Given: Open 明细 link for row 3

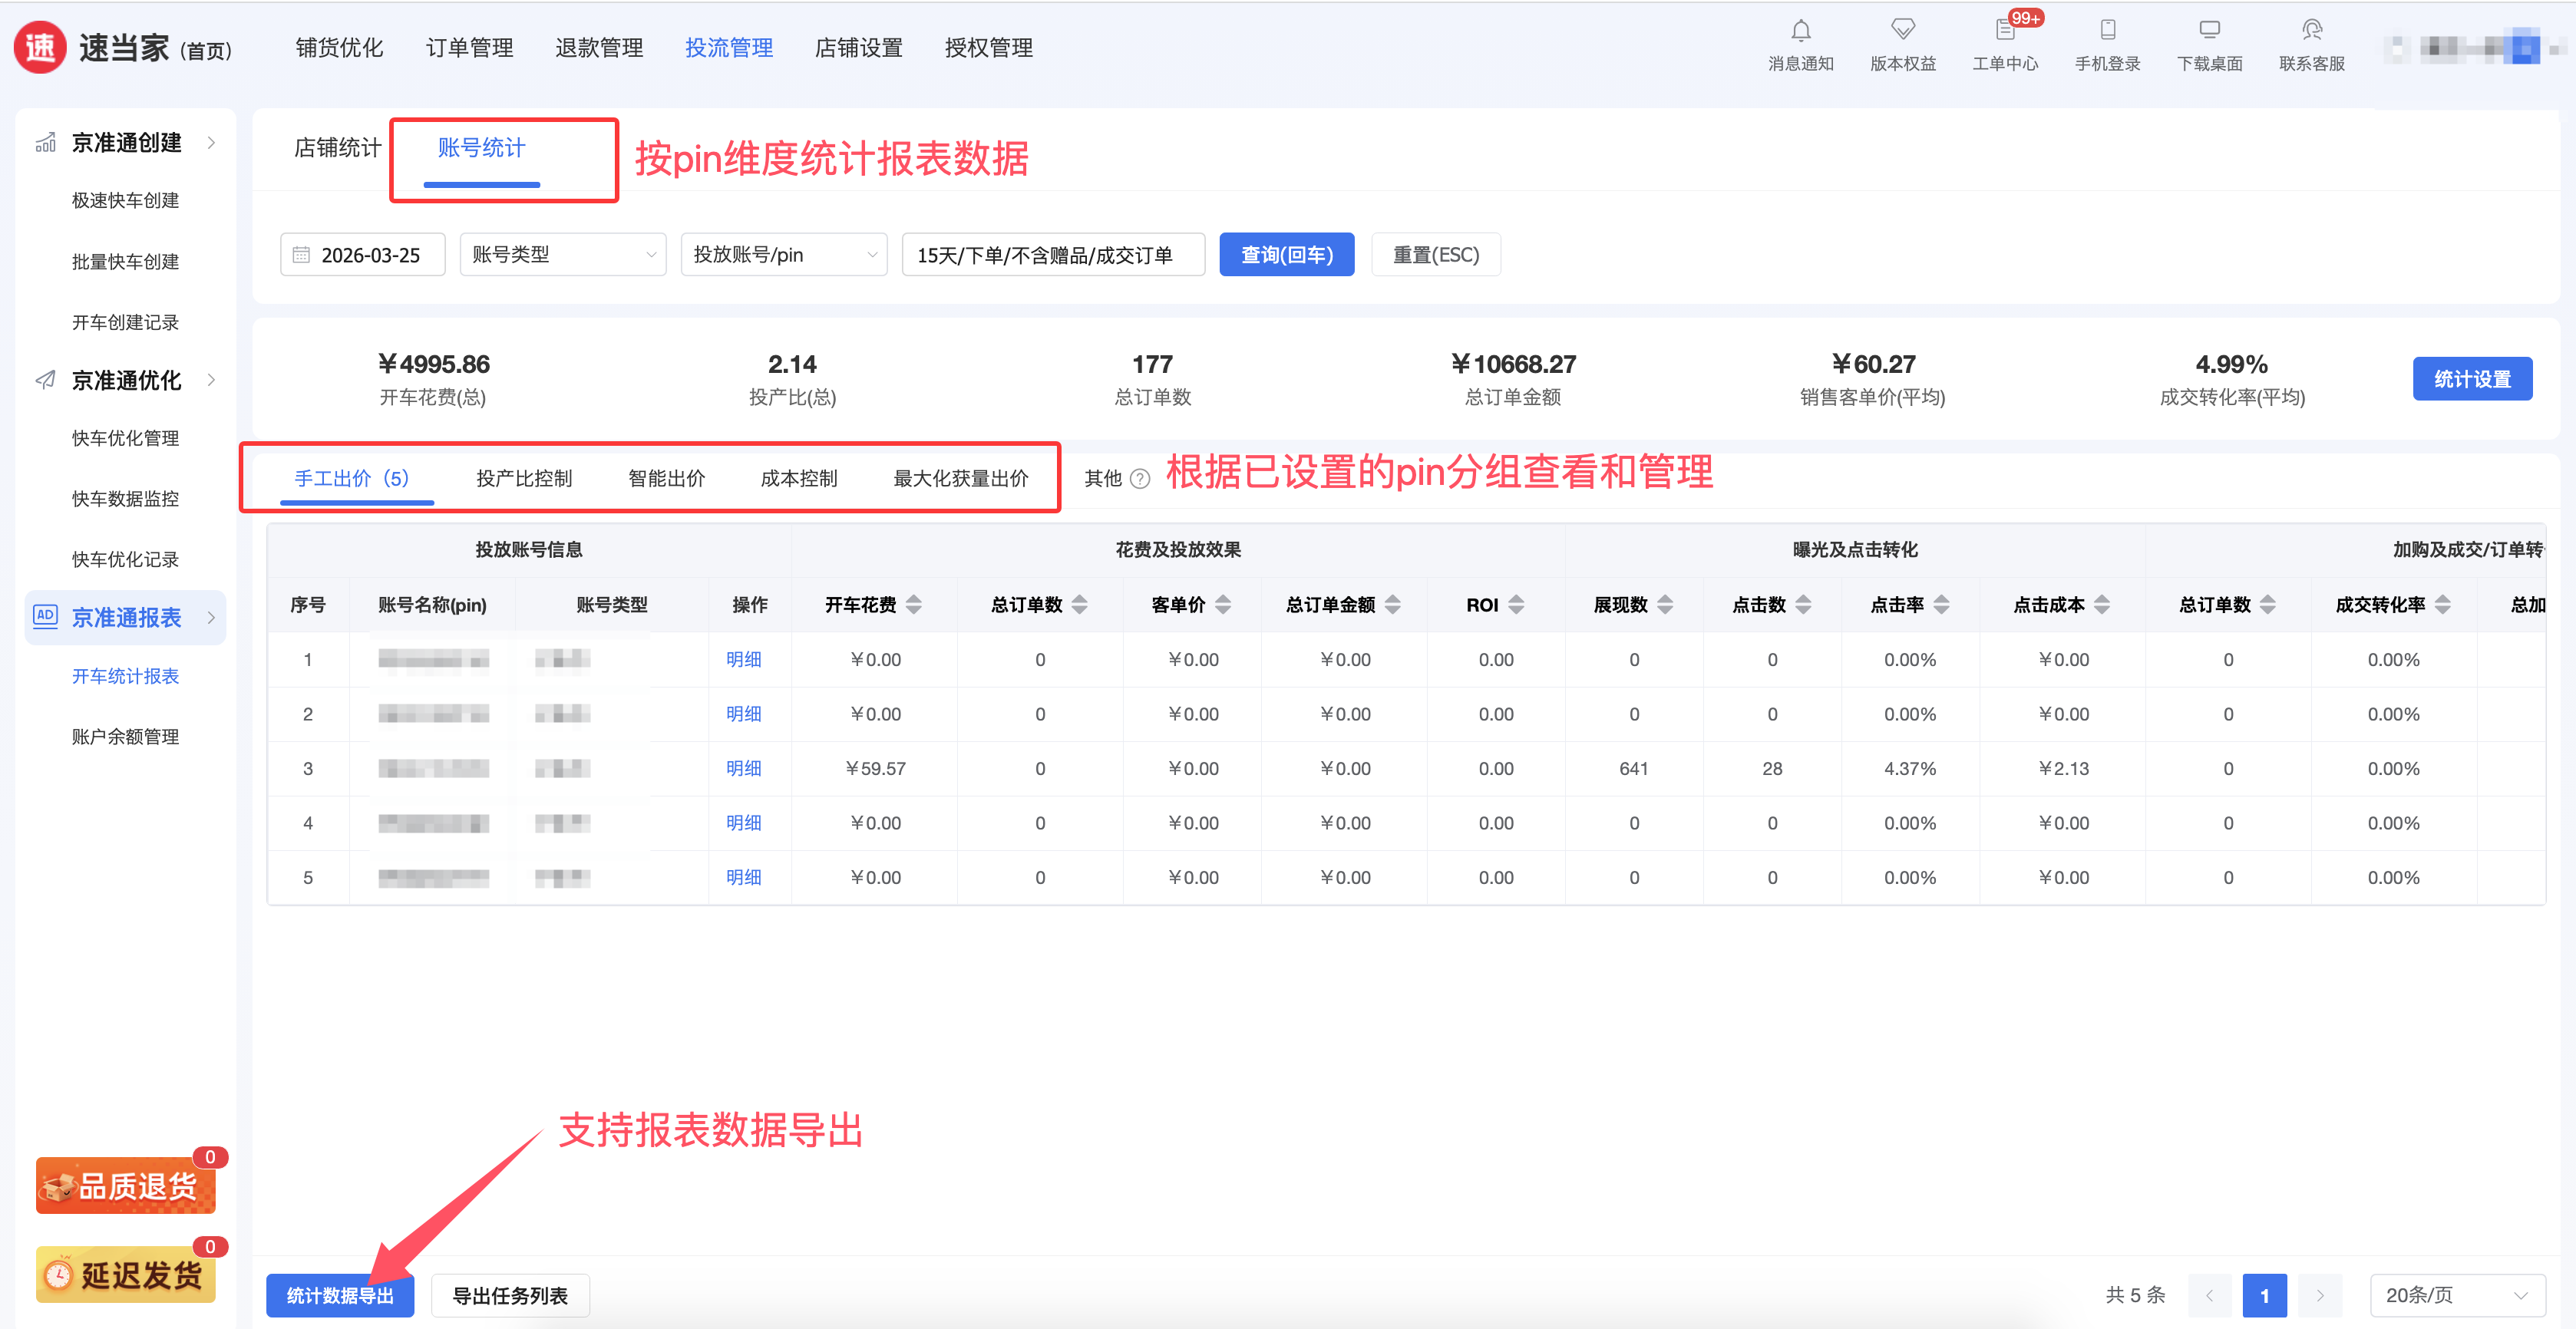Looking at the screenshot, I should [743, 768].
